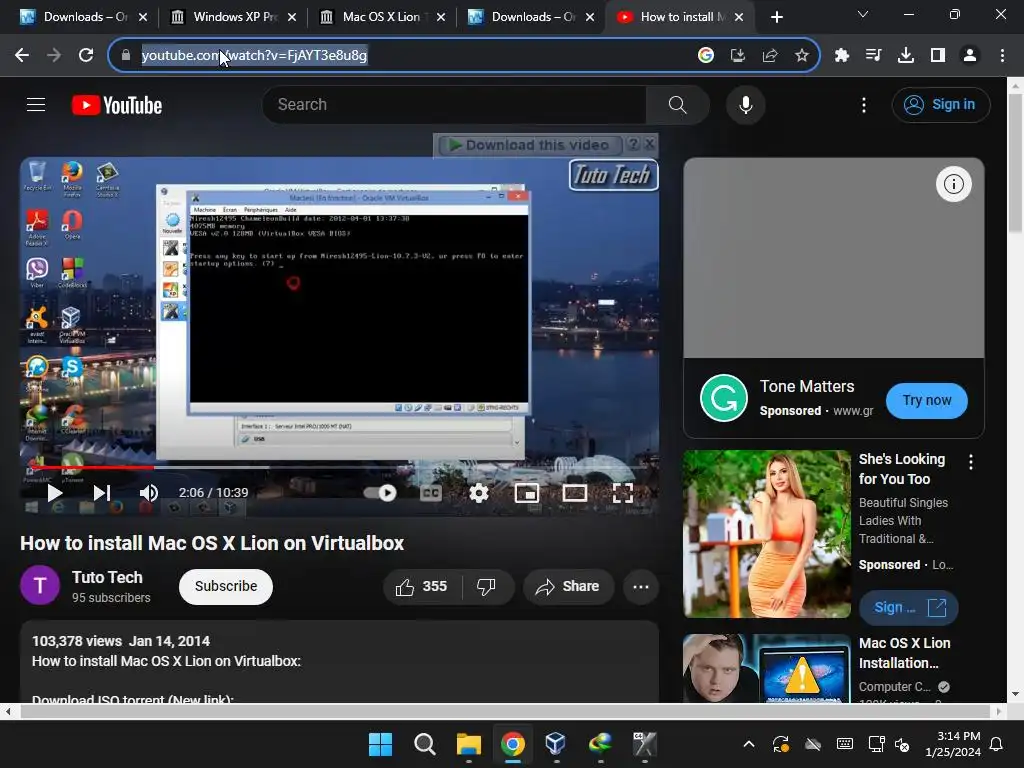1024x768 pixels.
Task: Open ad info icon on sponsored banner
Action: pos(953,184)
